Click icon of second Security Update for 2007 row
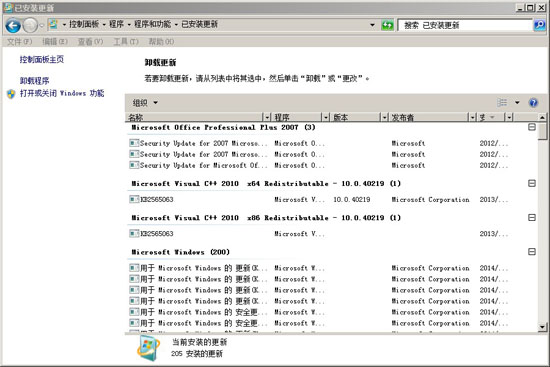Image resolution: width=550 pixels, height=367 pixels. (134, 154)
